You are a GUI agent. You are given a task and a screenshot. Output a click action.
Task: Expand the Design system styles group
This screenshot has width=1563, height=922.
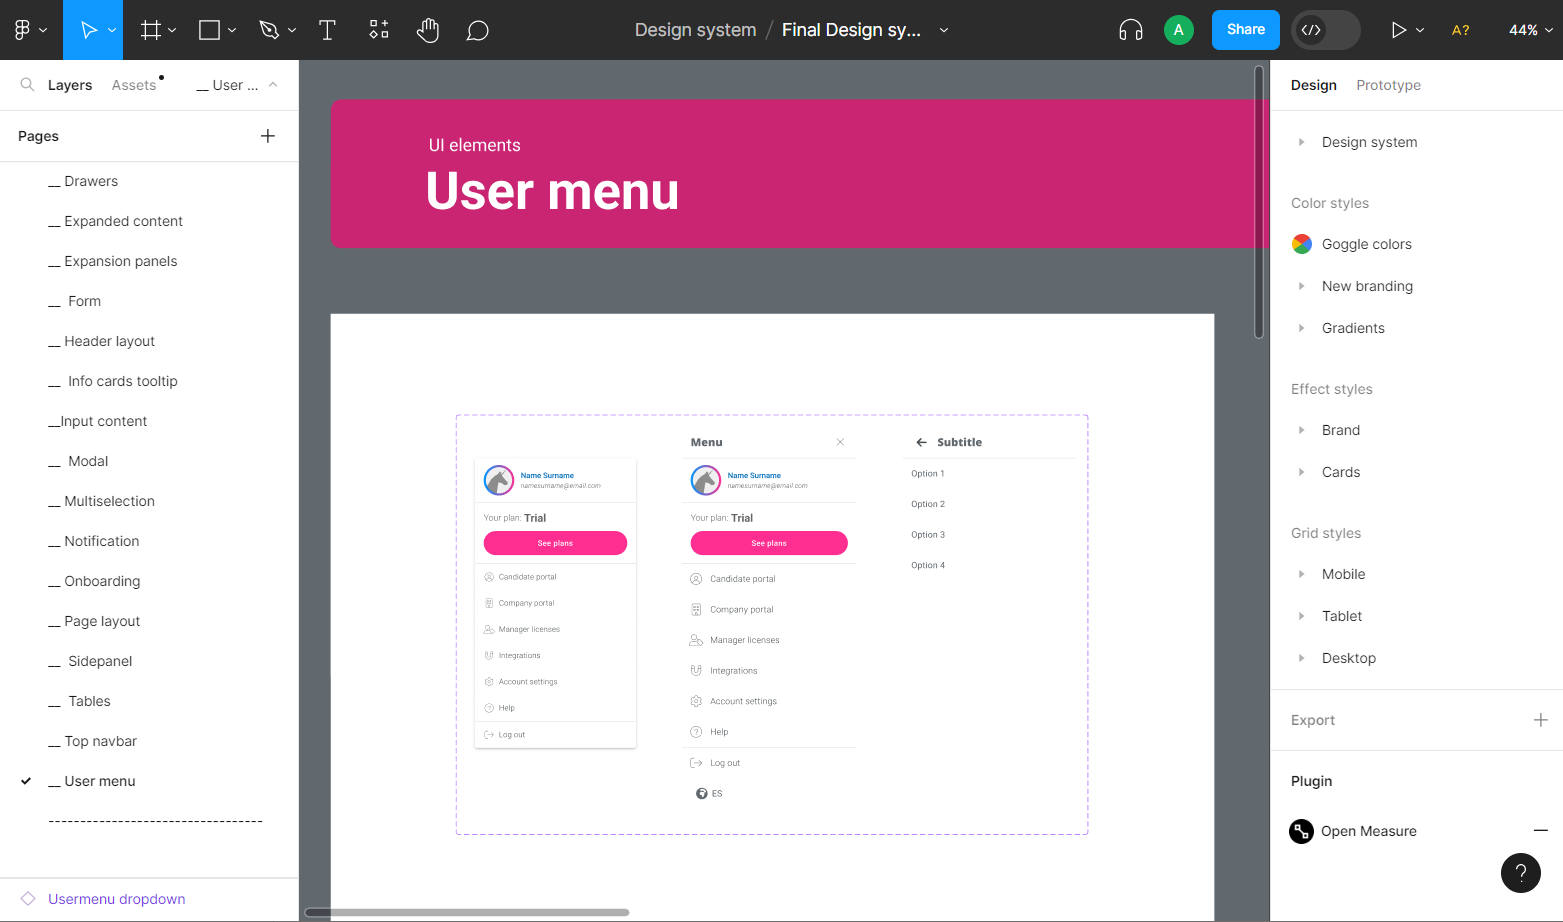[x=1301, y=142]
